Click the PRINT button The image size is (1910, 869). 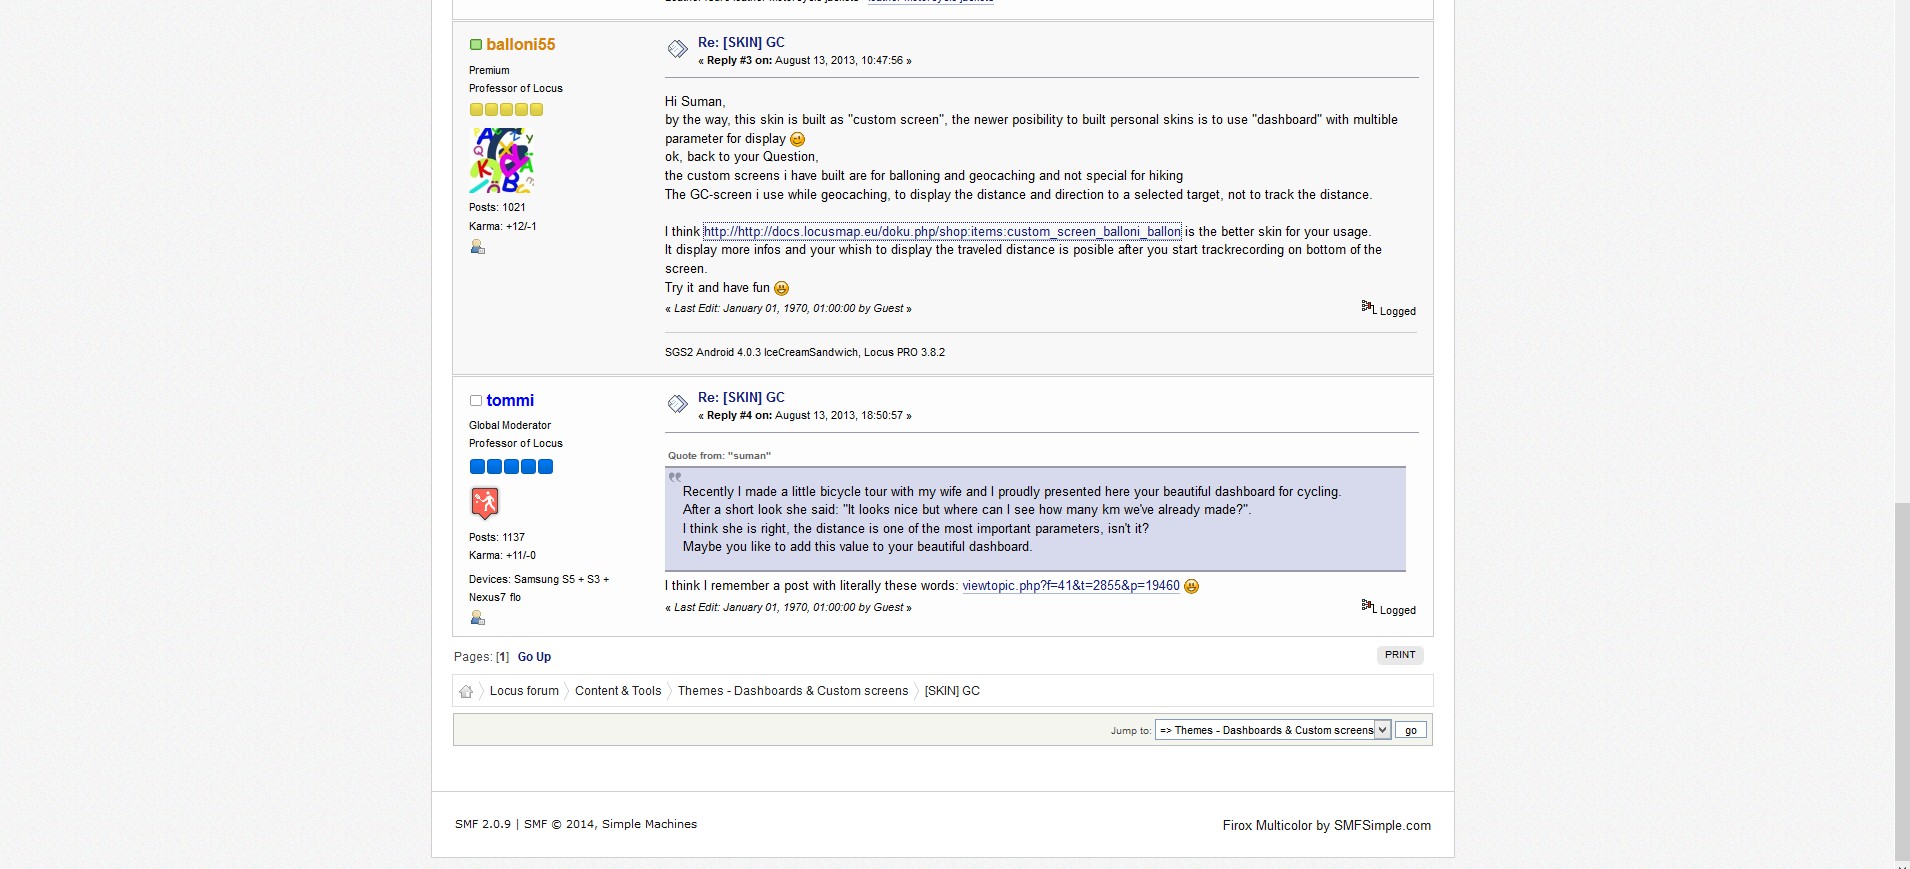pos(1399,655)
